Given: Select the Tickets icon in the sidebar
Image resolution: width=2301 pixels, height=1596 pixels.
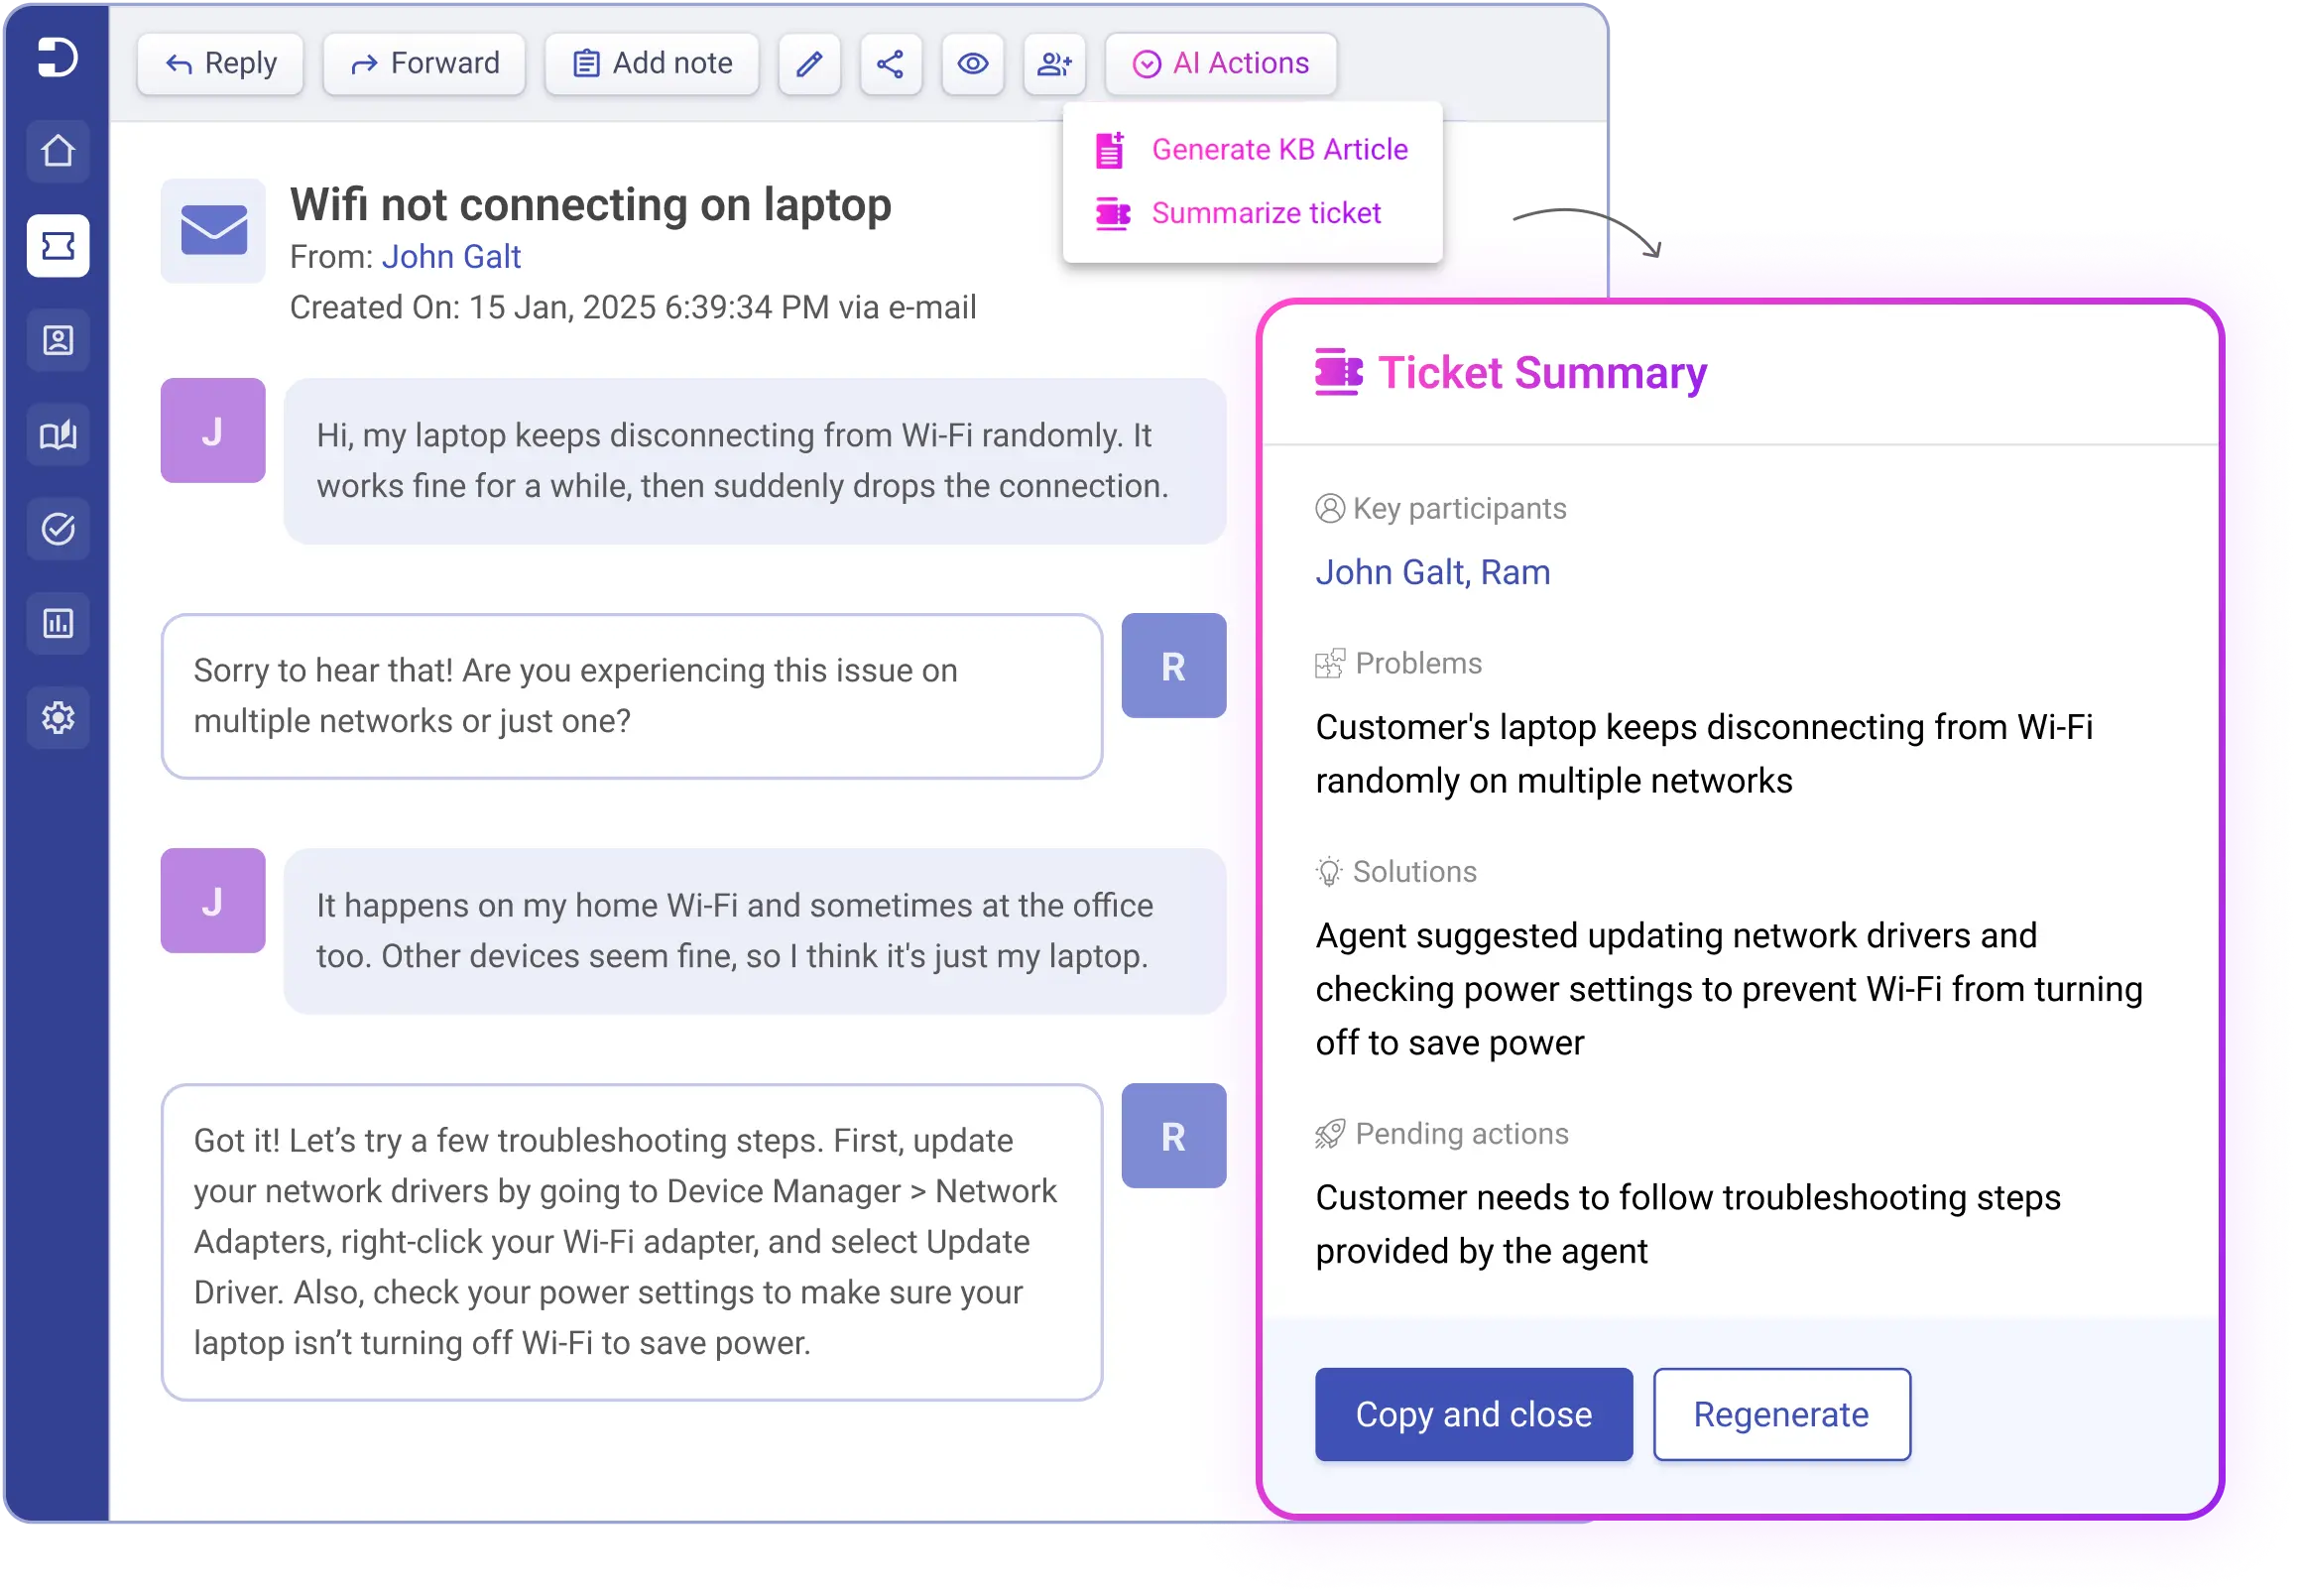Looking at the screenshot, I should coord(57,246).
